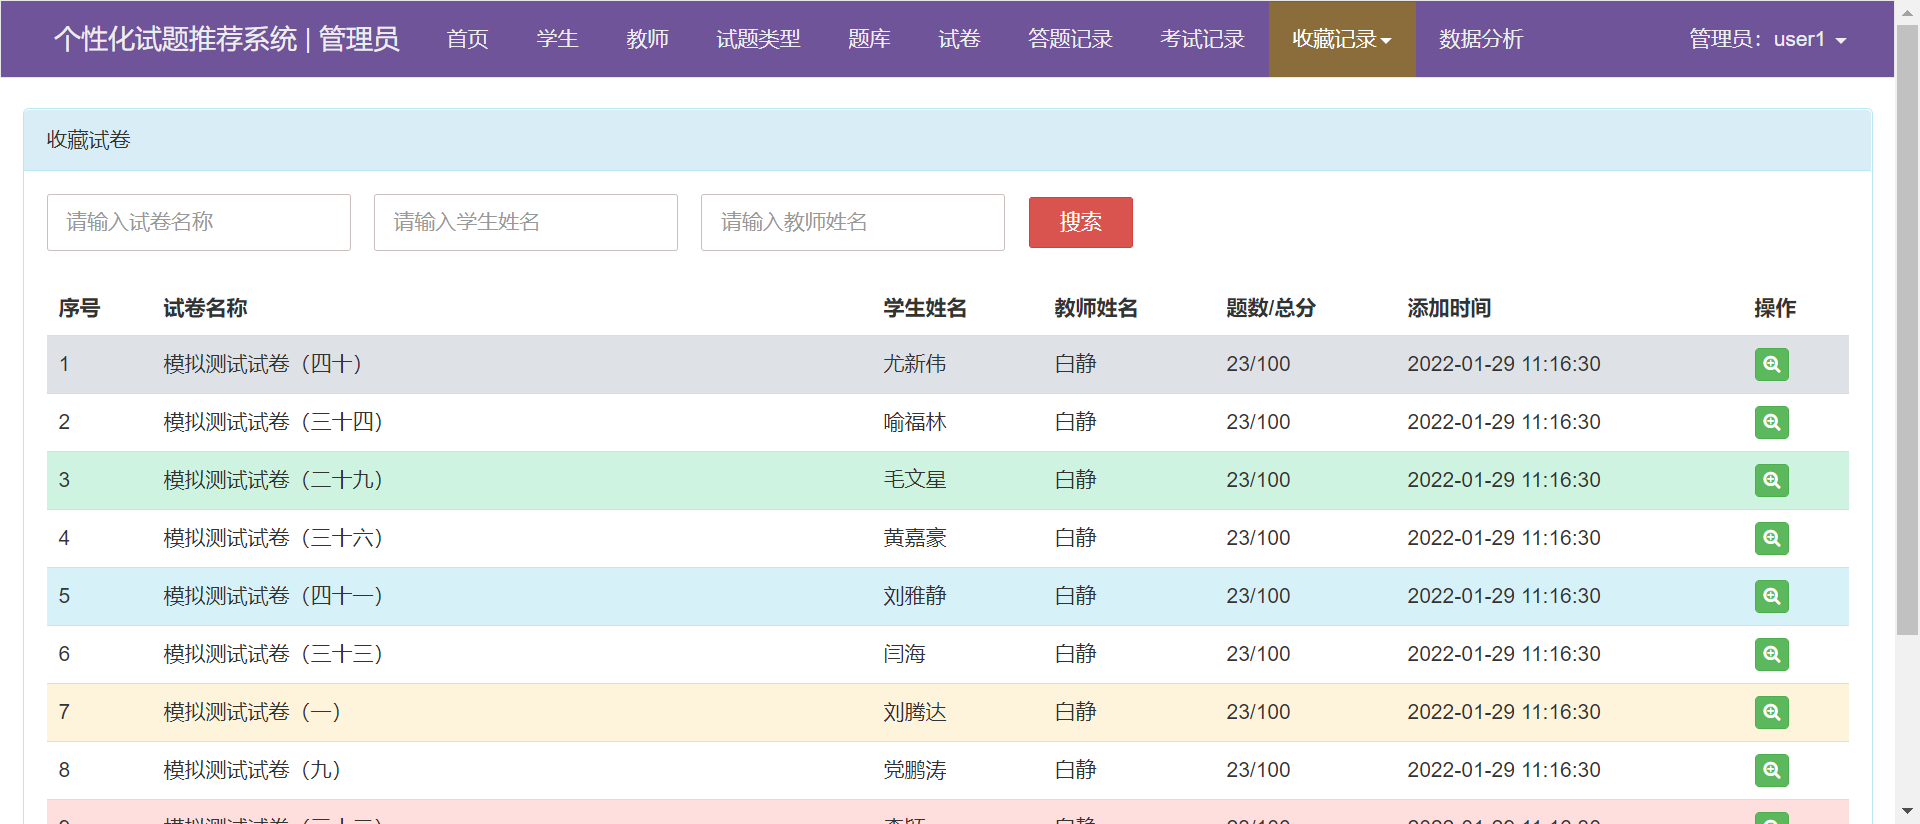Screen dimensions: 1920x824
Task: Open details for 模拟测试试卷(三十三)
Action: [x=1771, y=654]
